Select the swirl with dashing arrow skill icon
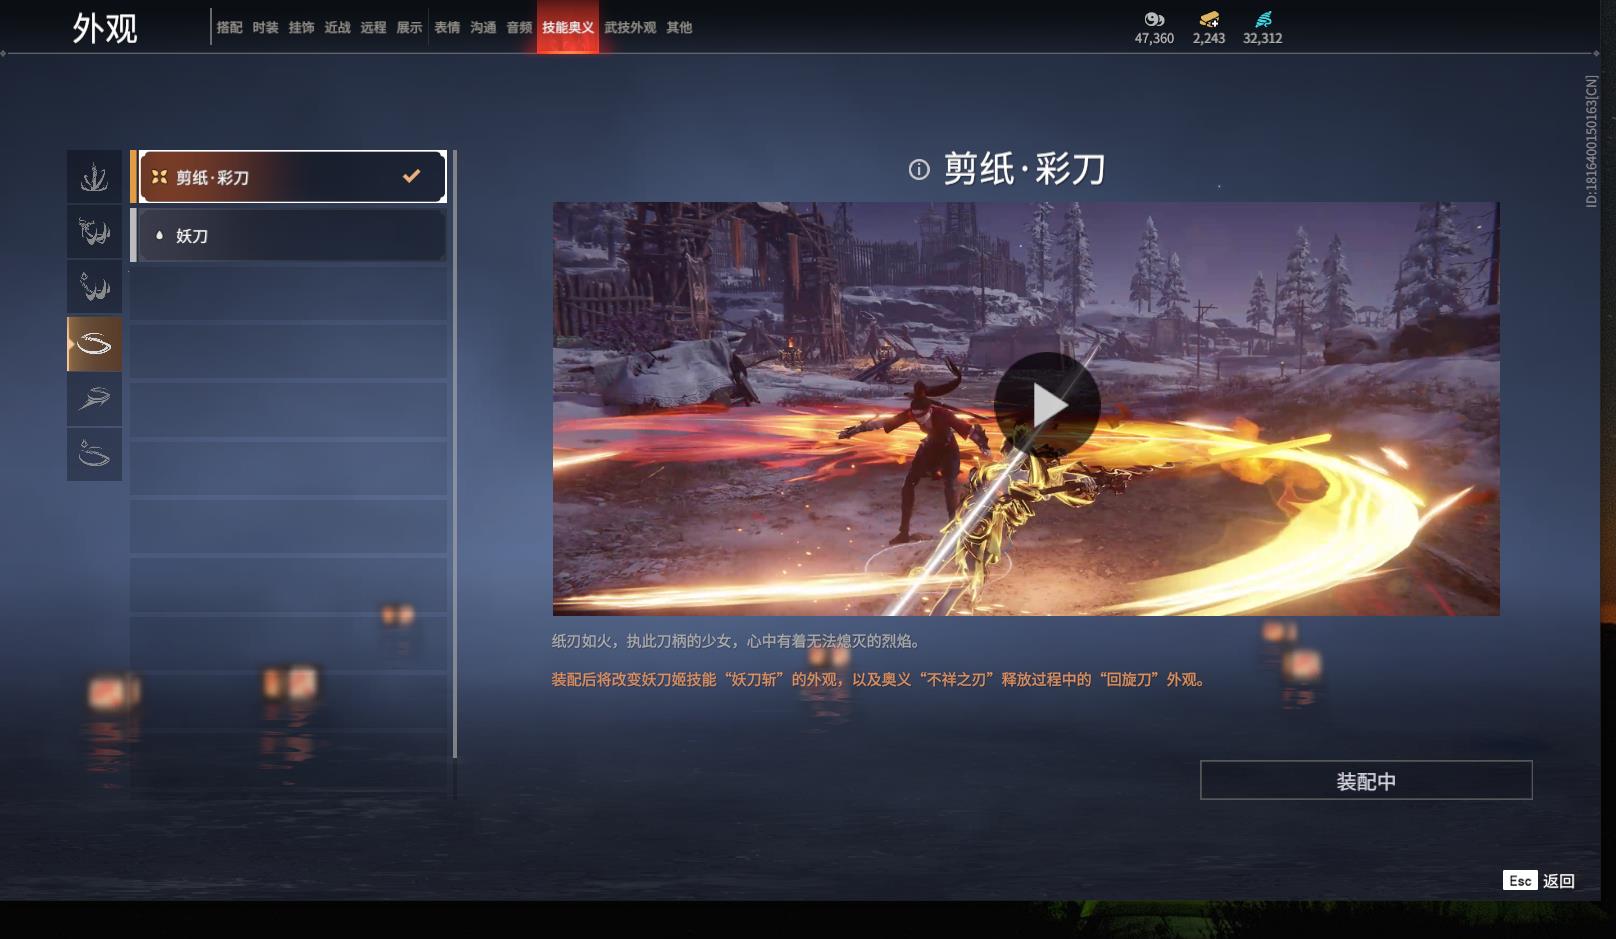1616x939 pixels. (x=94, y=400)
